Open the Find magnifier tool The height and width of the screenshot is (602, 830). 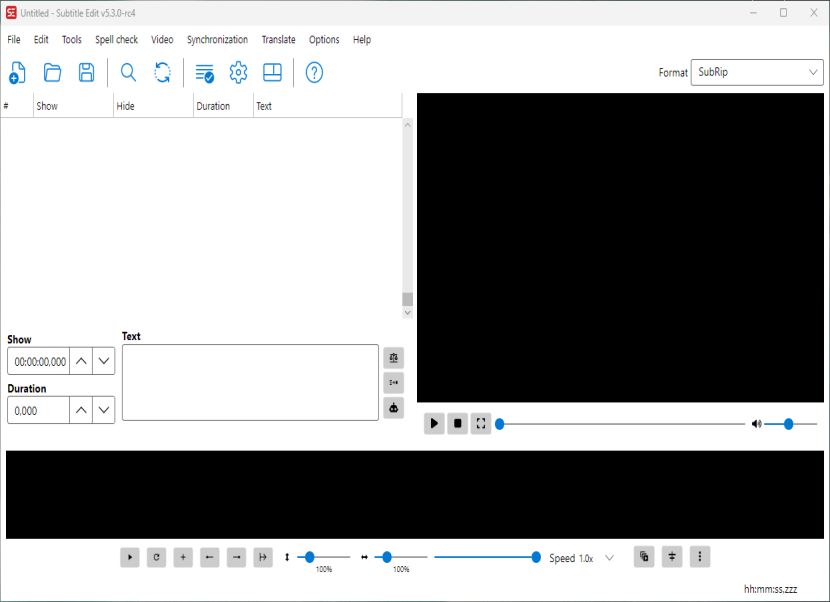coord(128,73)
